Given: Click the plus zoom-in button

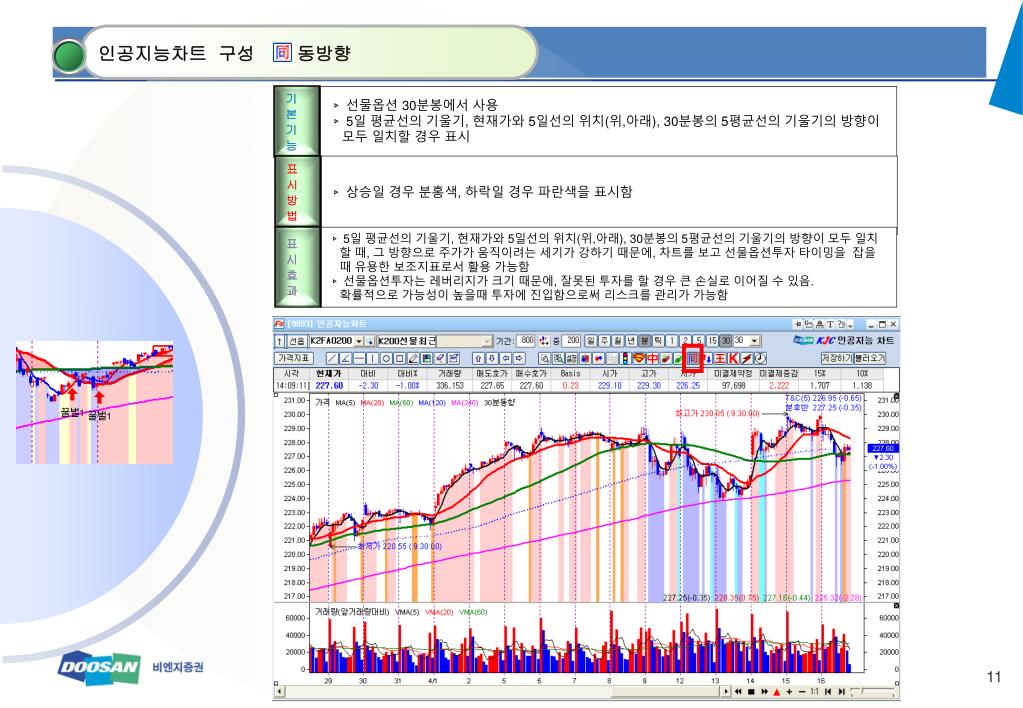Looking at the screenshot, I should pos(789,692).
